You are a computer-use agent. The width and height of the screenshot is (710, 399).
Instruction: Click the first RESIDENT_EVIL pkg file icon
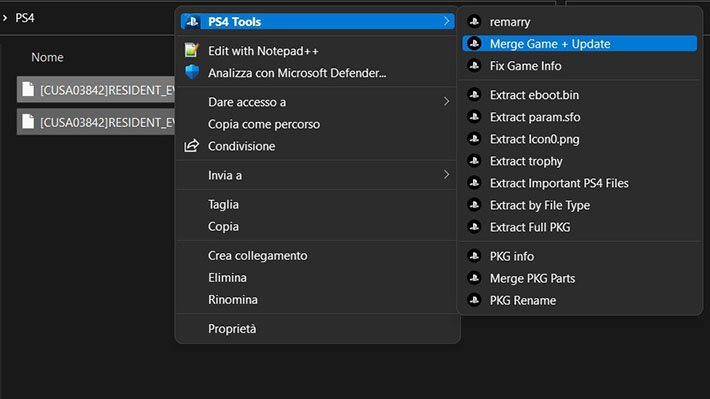(28, 89)
